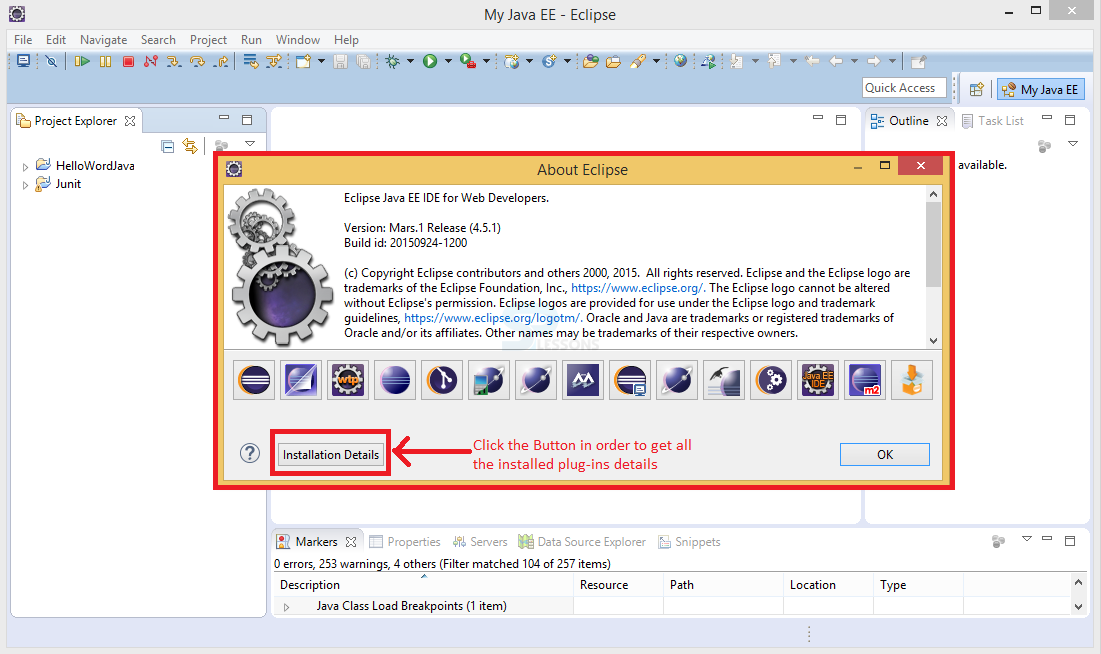Click the green Resume debug icon
The width and height of the screenshot is (1101, 654).
click(x=82, y=61)
